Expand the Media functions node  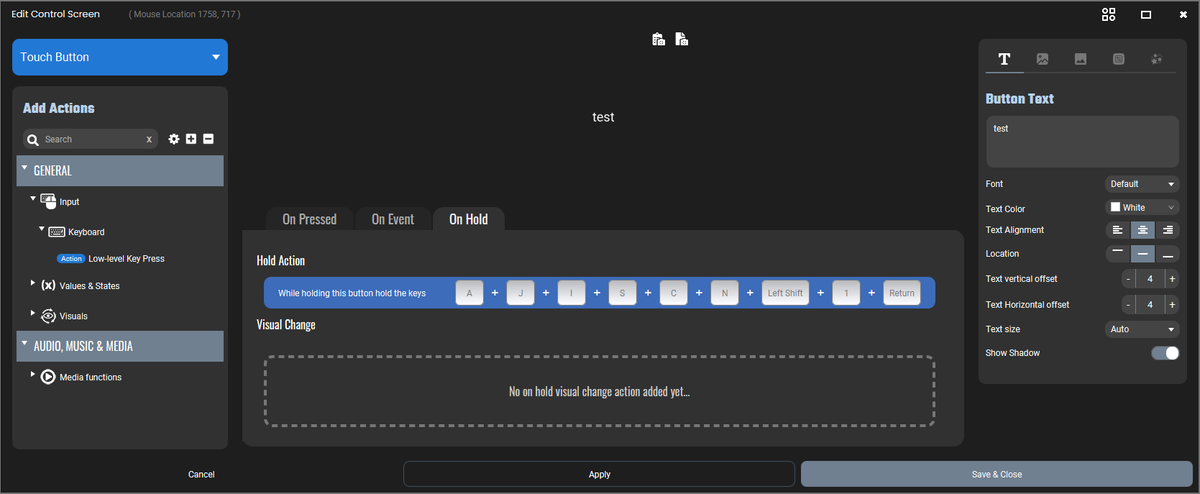(33, 375)
